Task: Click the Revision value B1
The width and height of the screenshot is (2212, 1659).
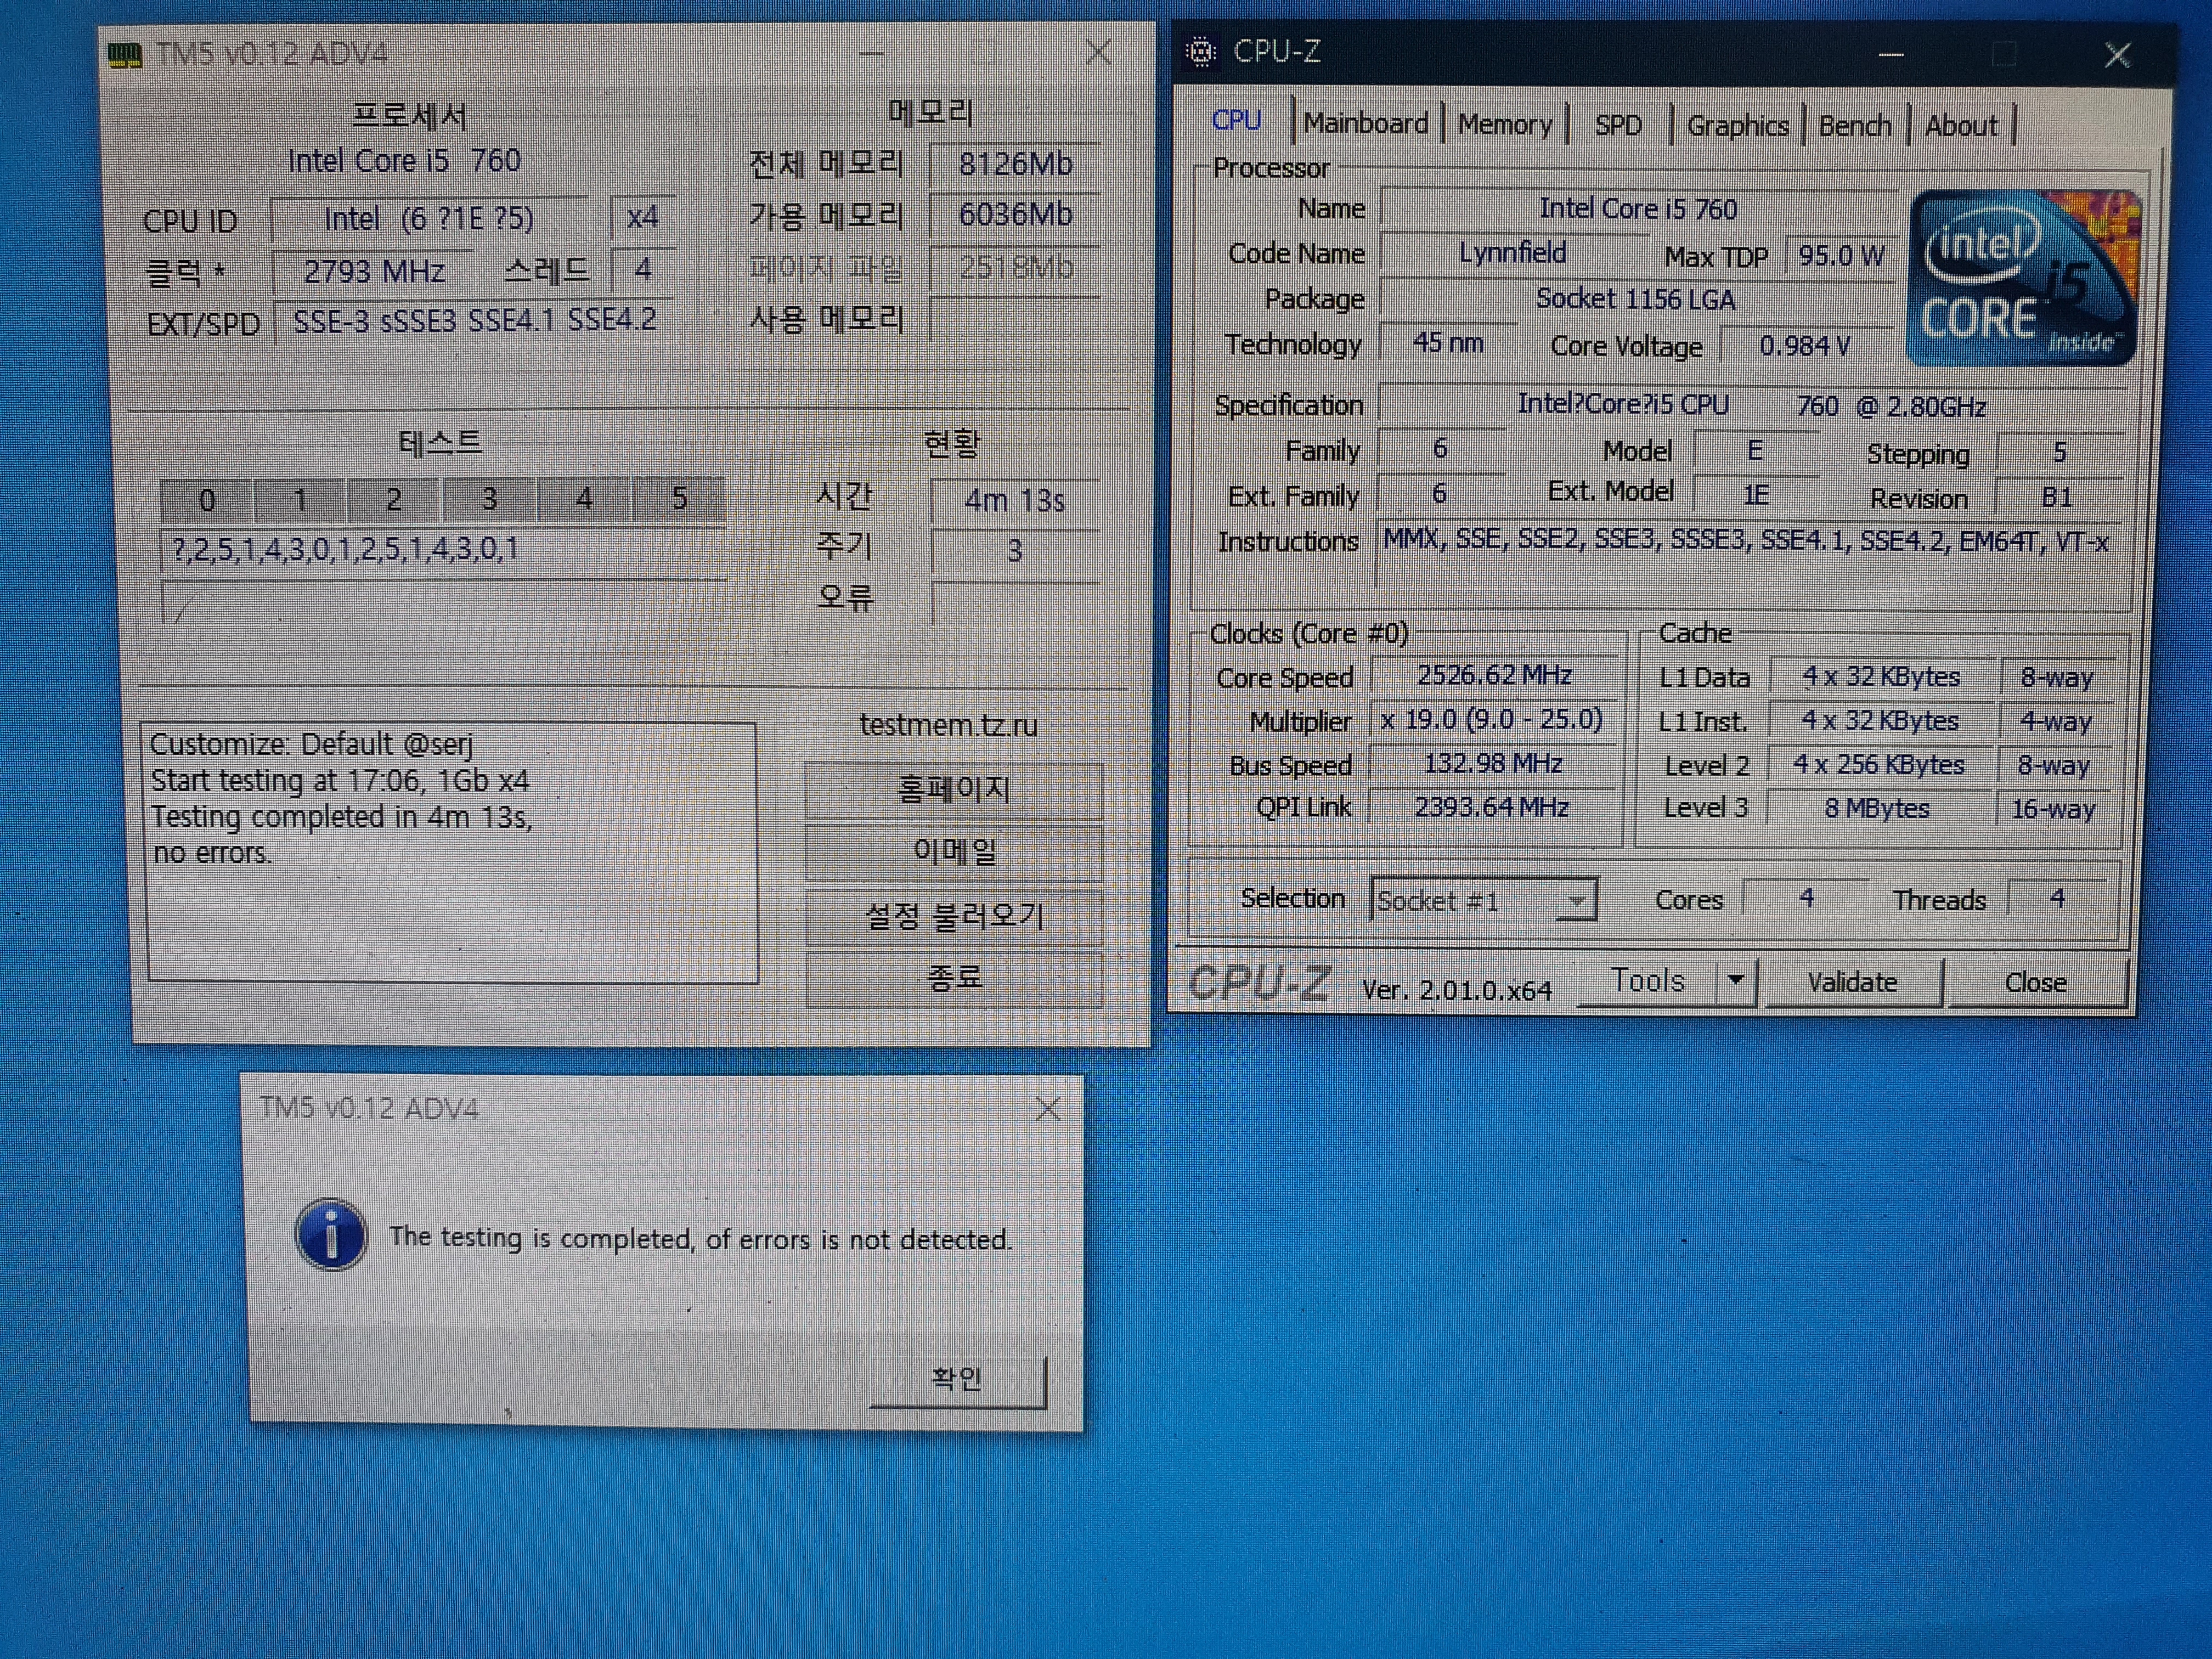Action: 2058,498
